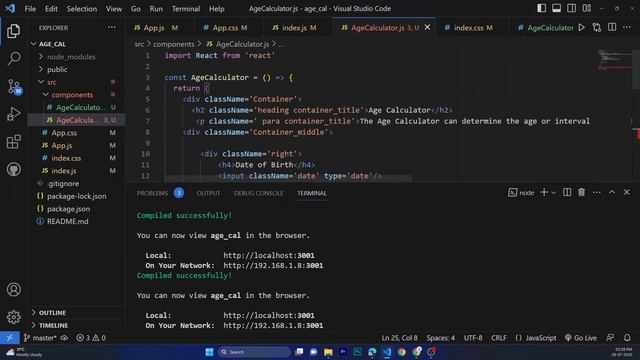Open Chrome from the taskbar
640x360 pixels.
(402, 352)
